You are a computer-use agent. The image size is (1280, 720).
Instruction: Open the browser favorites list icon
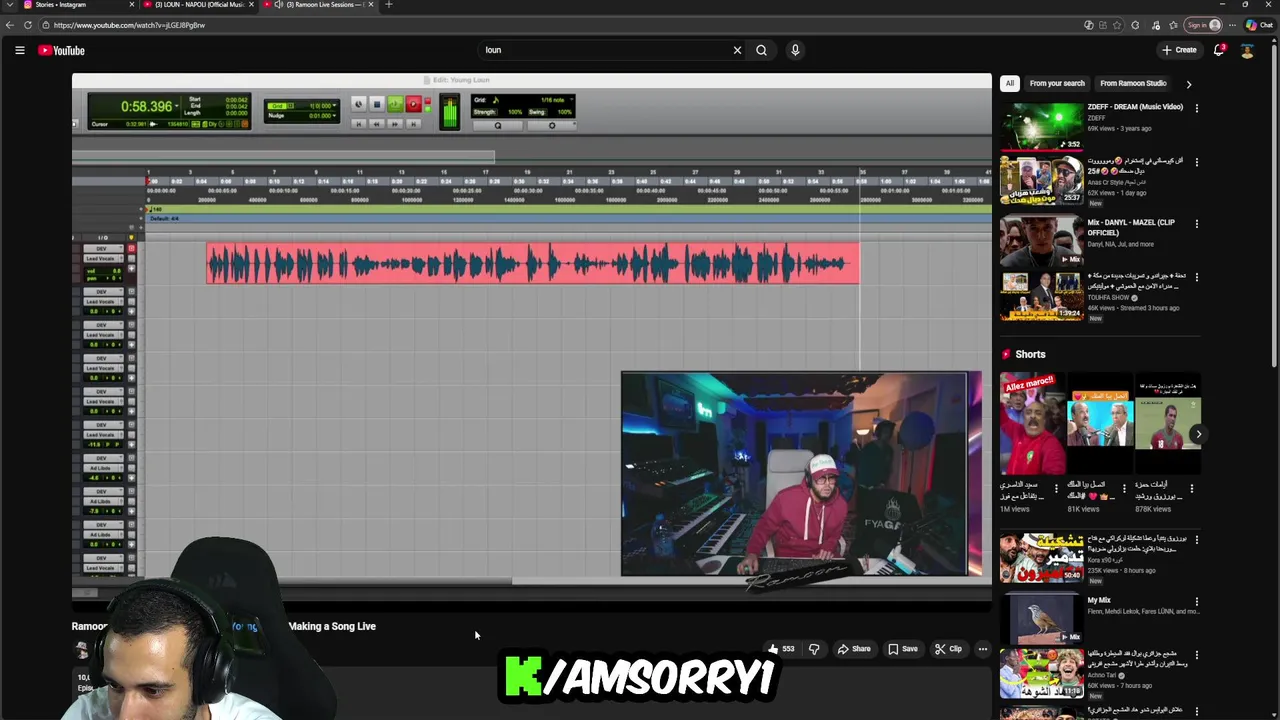pos(1173,25)
